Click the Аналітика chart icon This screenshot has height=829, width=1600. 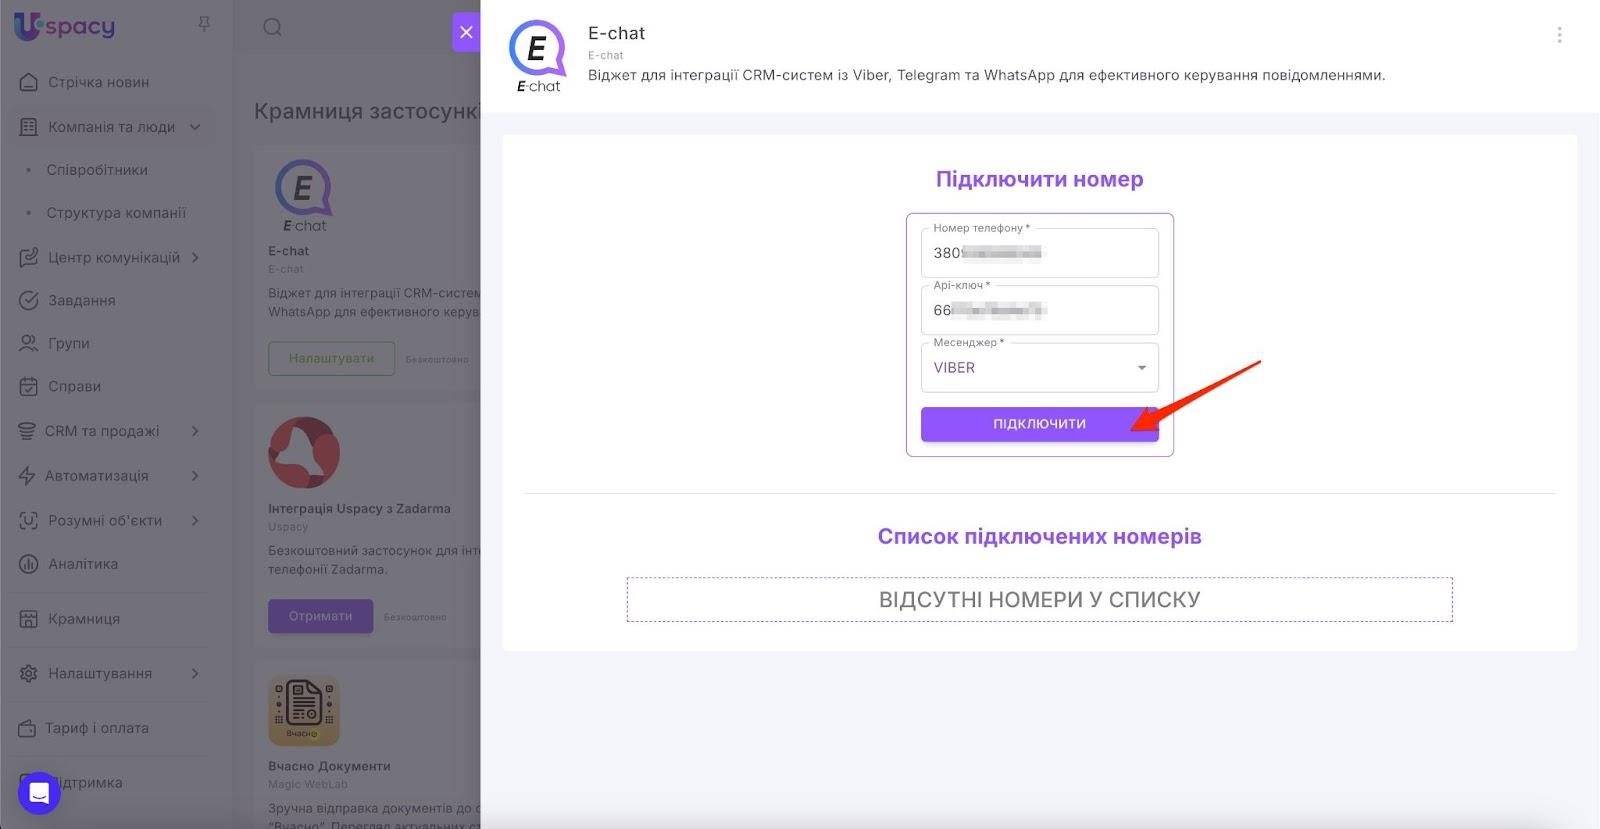click(x=29, y=564)
